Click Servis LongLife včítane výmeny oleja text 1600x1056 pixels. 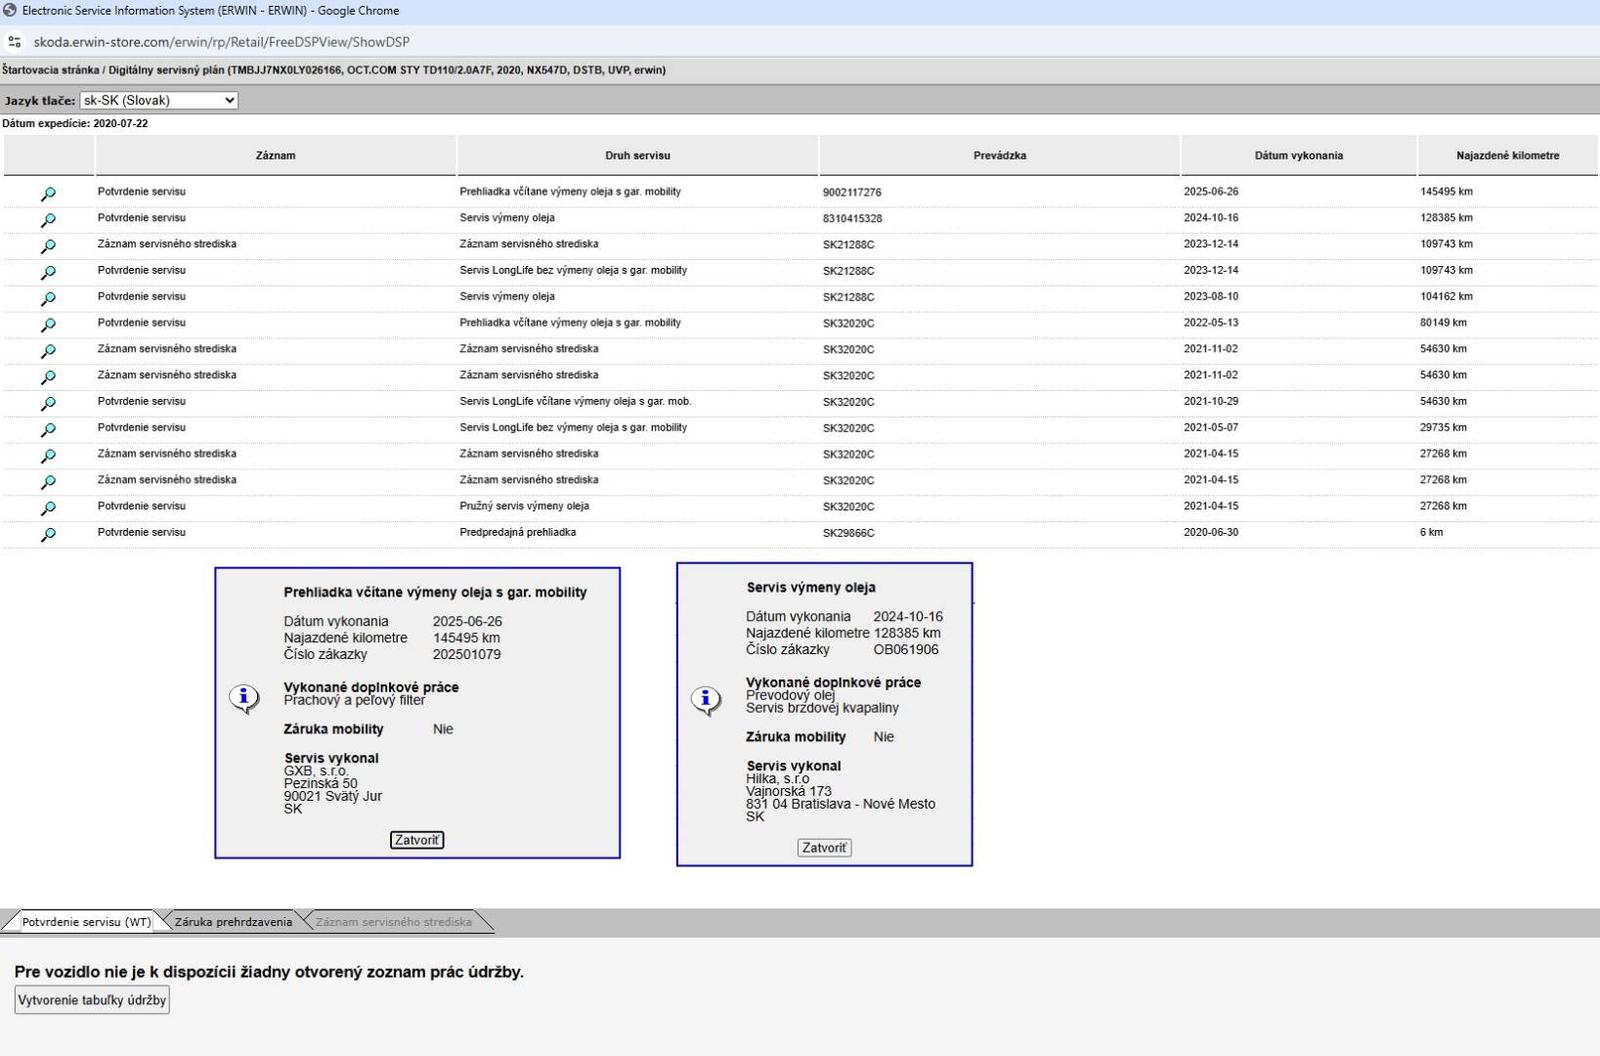coord(575,401)
